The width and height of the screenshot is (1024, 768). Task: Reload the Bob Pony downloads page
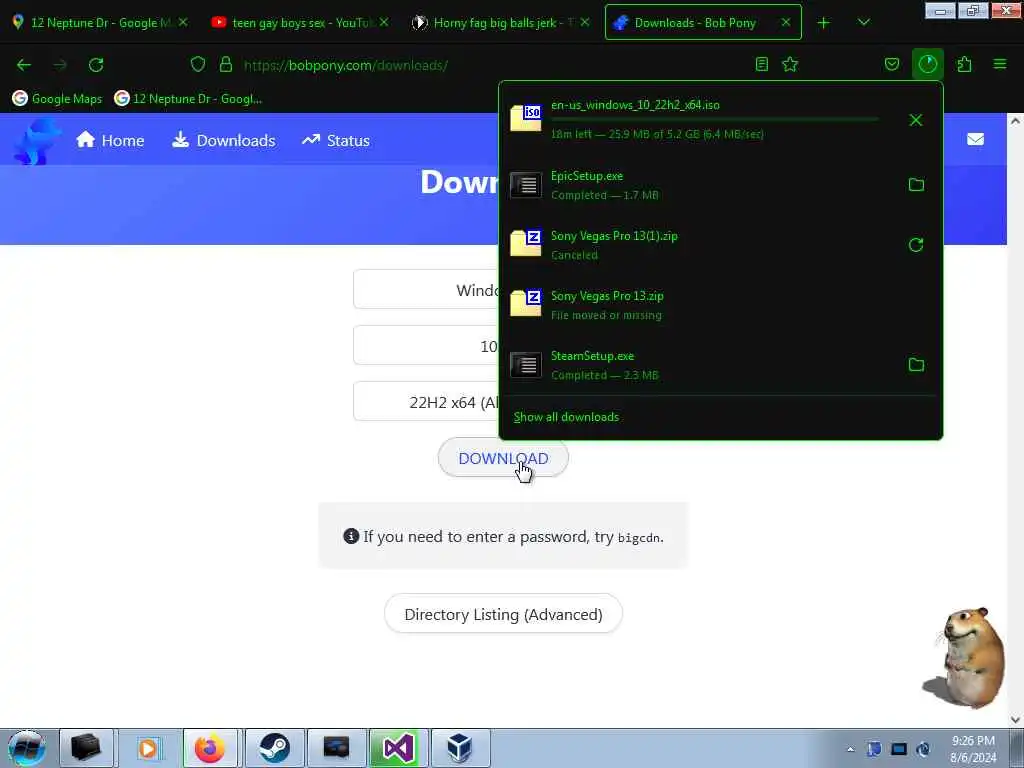[x=96, y=65]
